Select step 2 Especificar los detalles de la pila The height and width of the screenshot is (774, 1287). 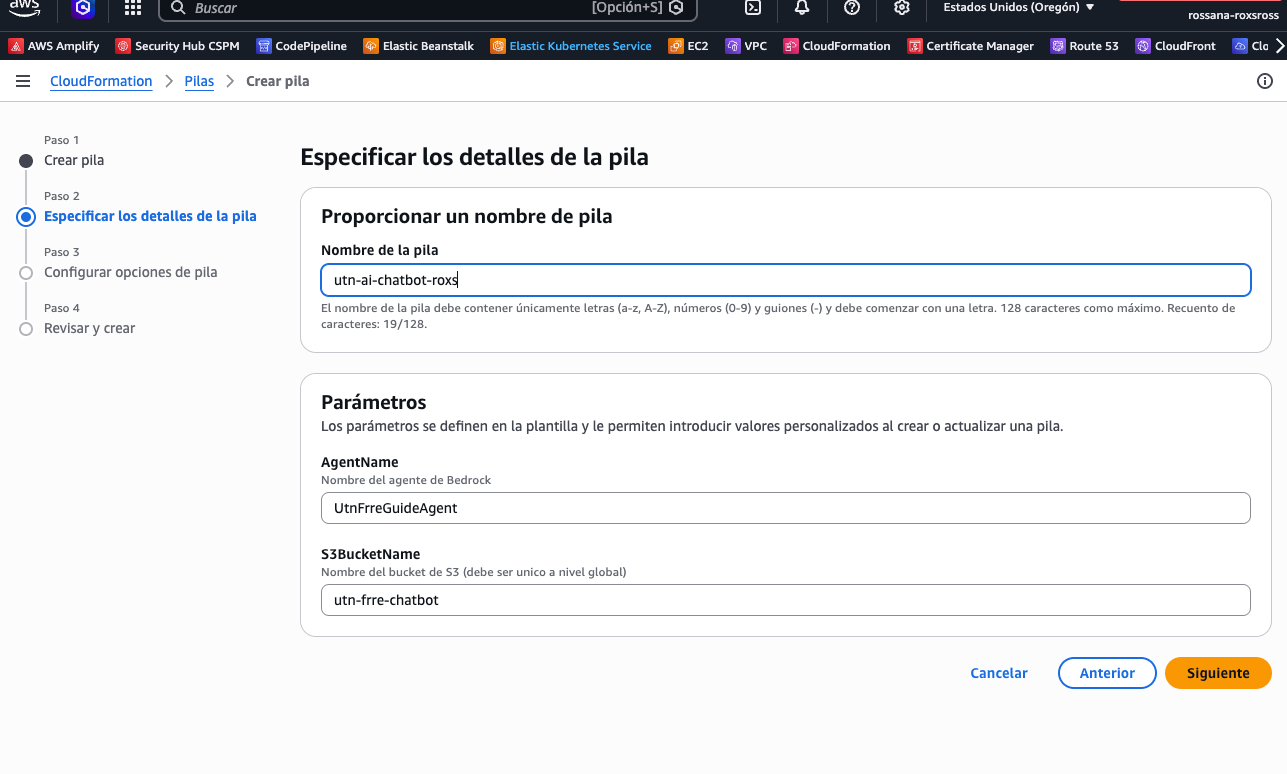(150, 216)
